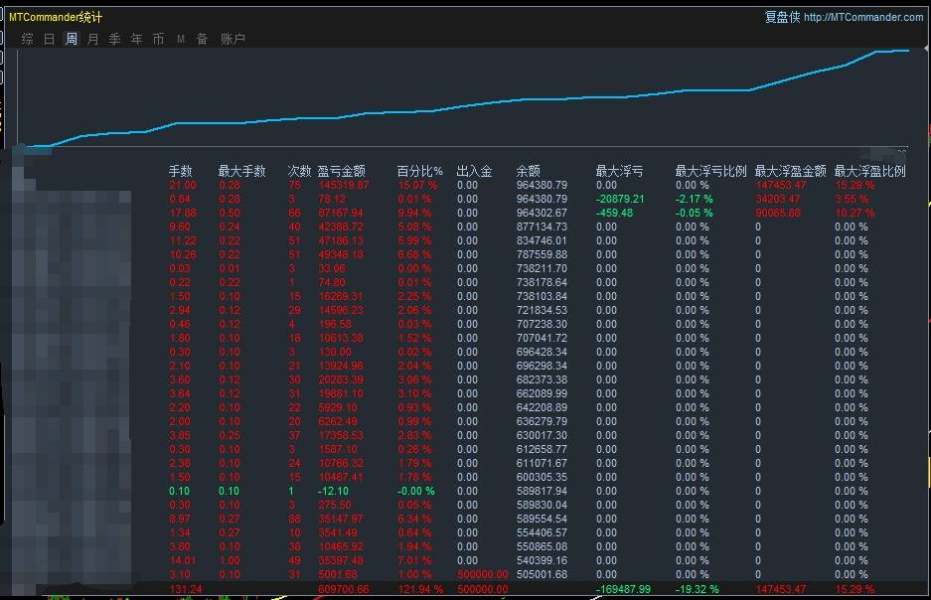Show the 年 (yearly) statistics tab

coord(137,39)
